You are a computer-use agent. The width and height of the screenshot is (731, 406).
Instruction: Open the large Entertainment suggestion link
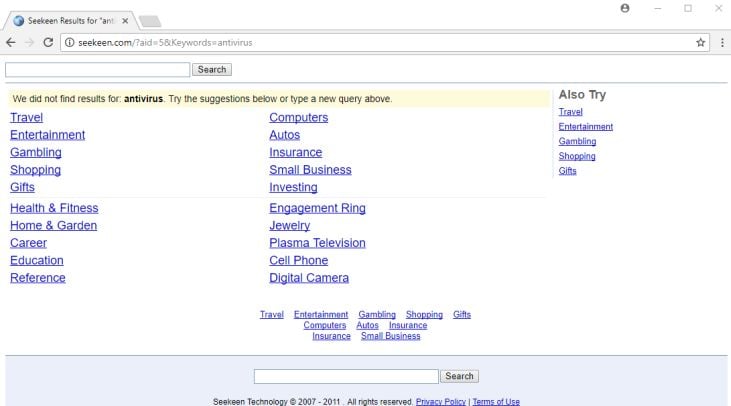tap(48, 135)
